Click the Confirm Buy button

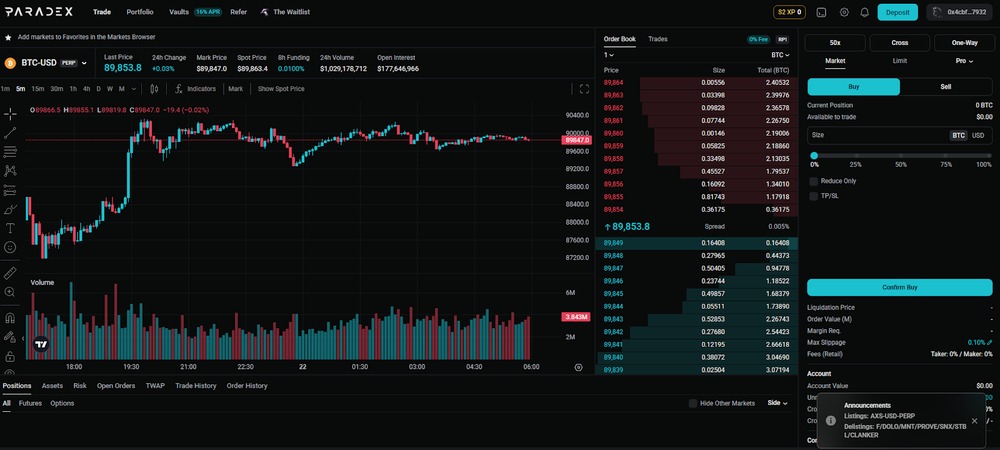pos(899,287)
